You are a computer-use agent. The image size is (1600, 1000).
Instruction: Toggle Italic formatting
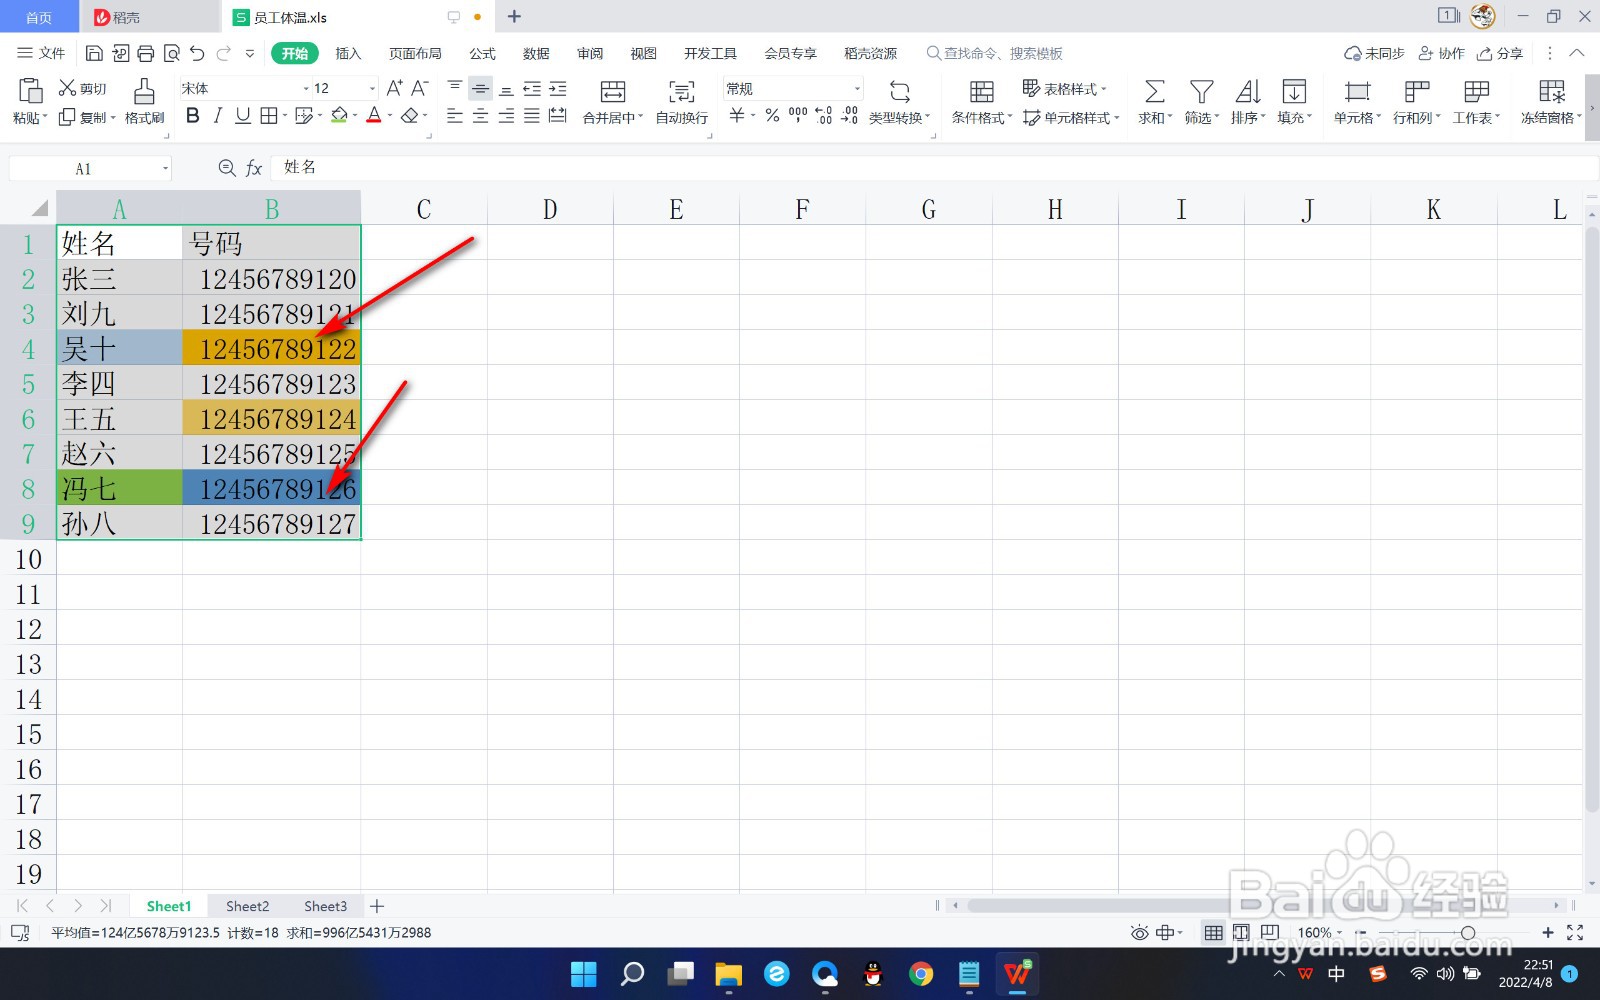[x=217, y=116]
